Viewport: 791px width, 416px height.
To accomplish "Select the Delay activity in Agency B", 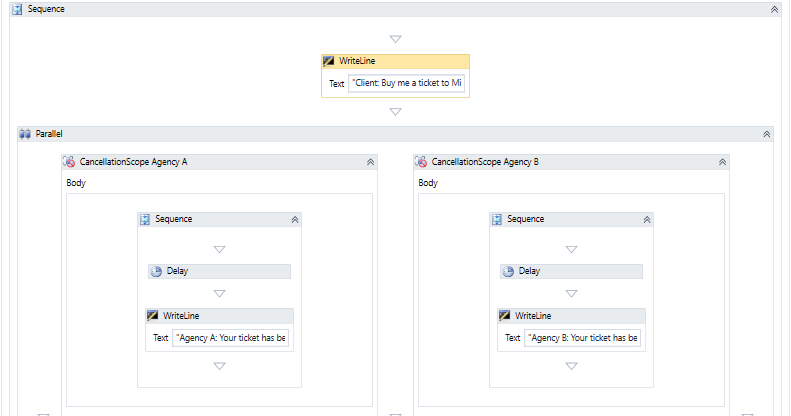I will [x=582, y=271].
